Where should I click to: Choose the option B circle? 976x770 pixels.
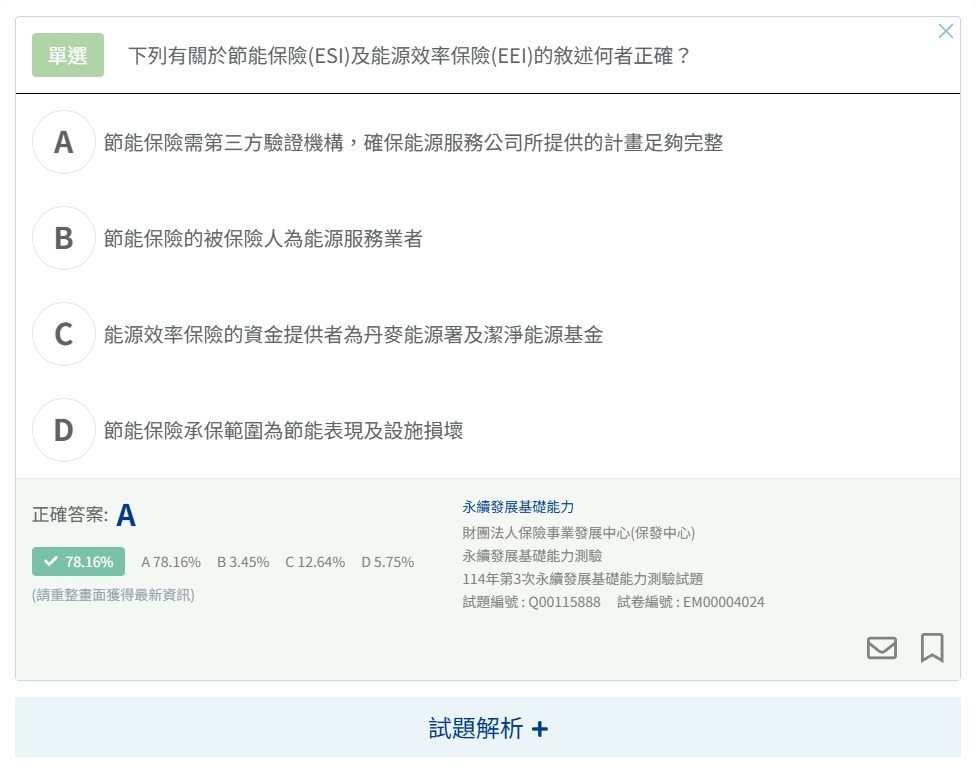(64, 238)
